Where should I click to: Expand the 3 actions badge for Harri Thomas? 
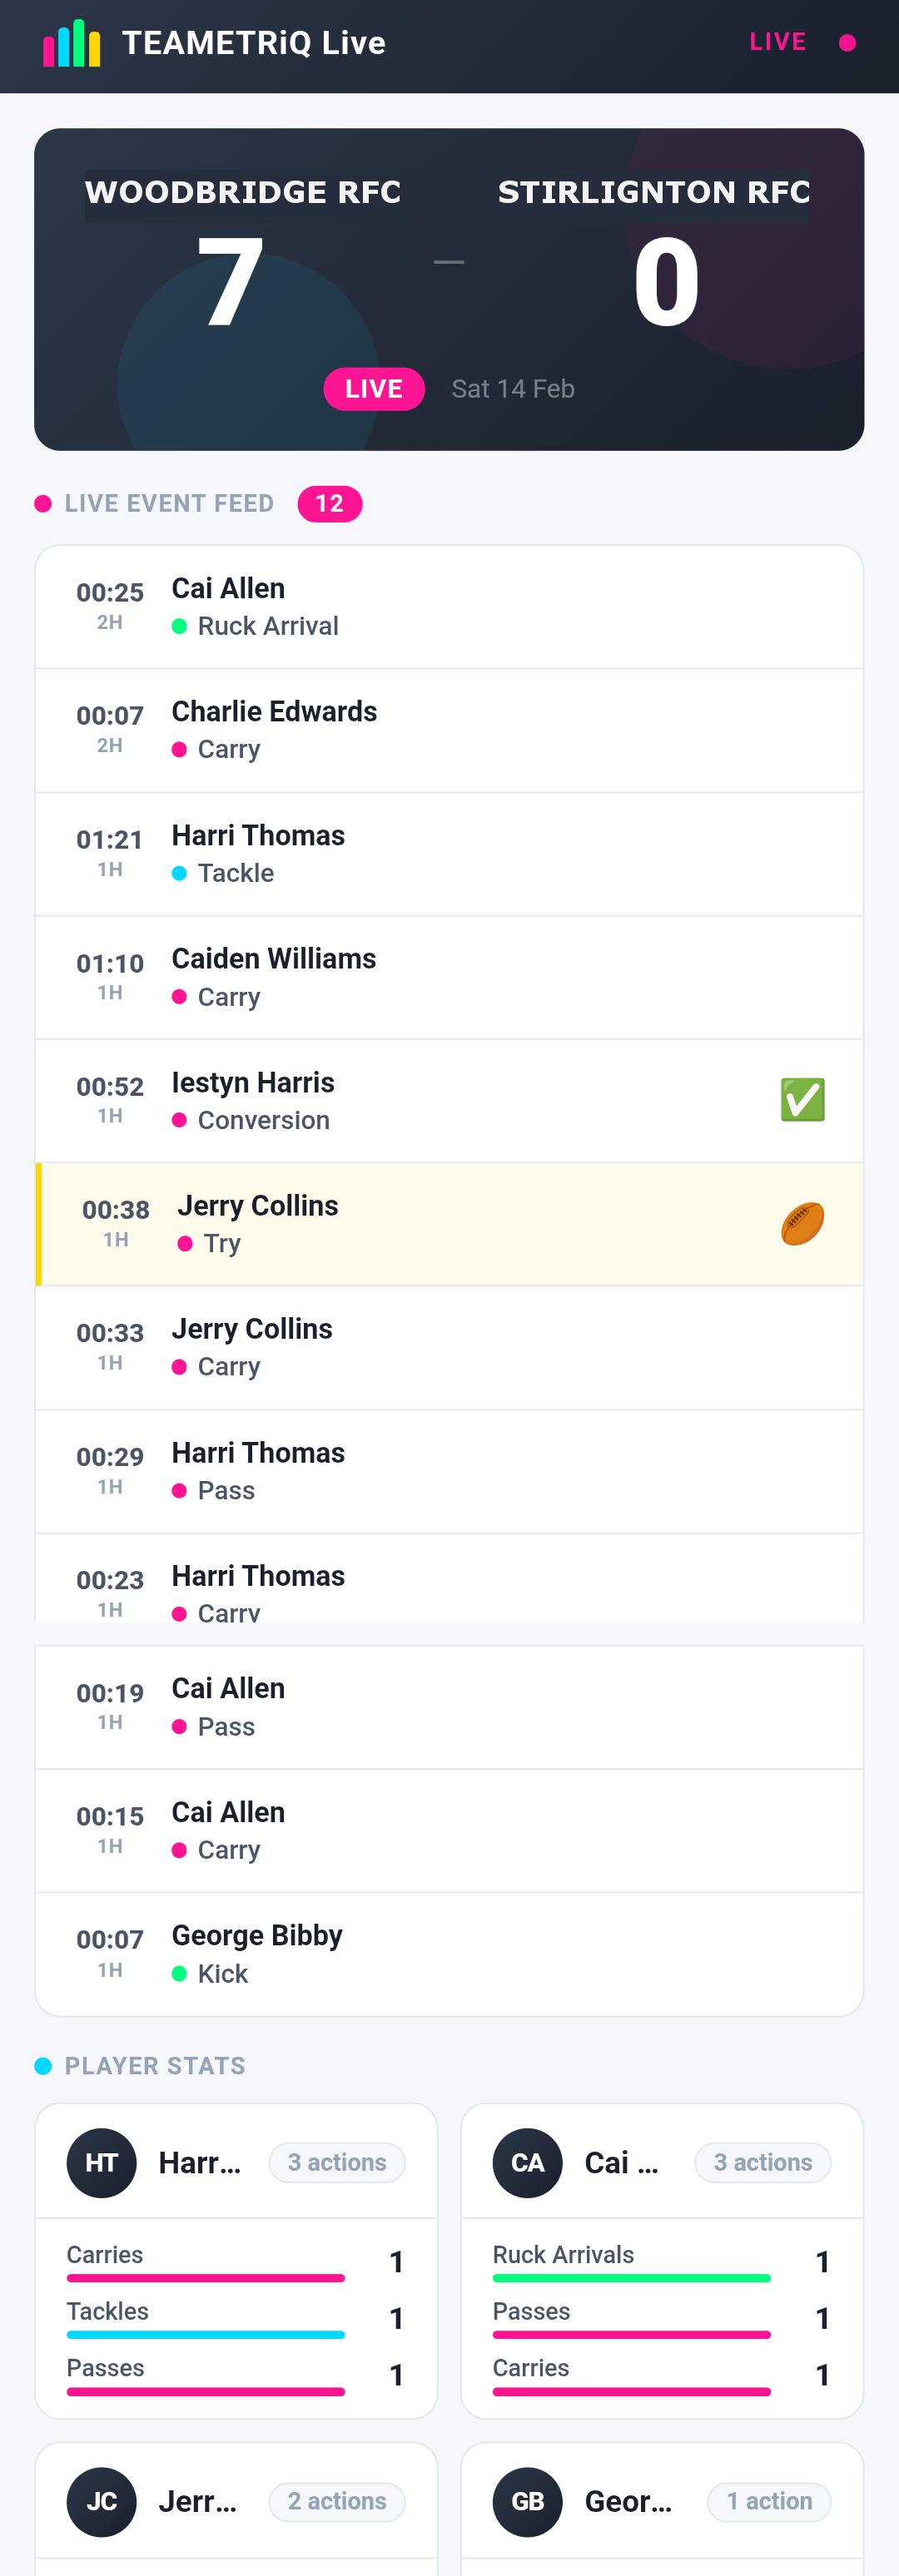(336, 2163)
